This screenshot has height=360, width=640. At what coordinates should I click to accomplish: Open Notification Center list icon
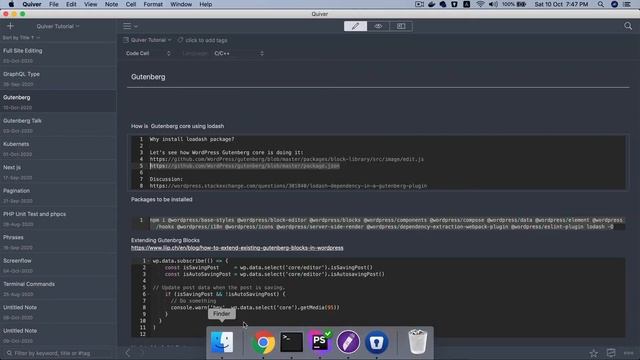point(627,4)
